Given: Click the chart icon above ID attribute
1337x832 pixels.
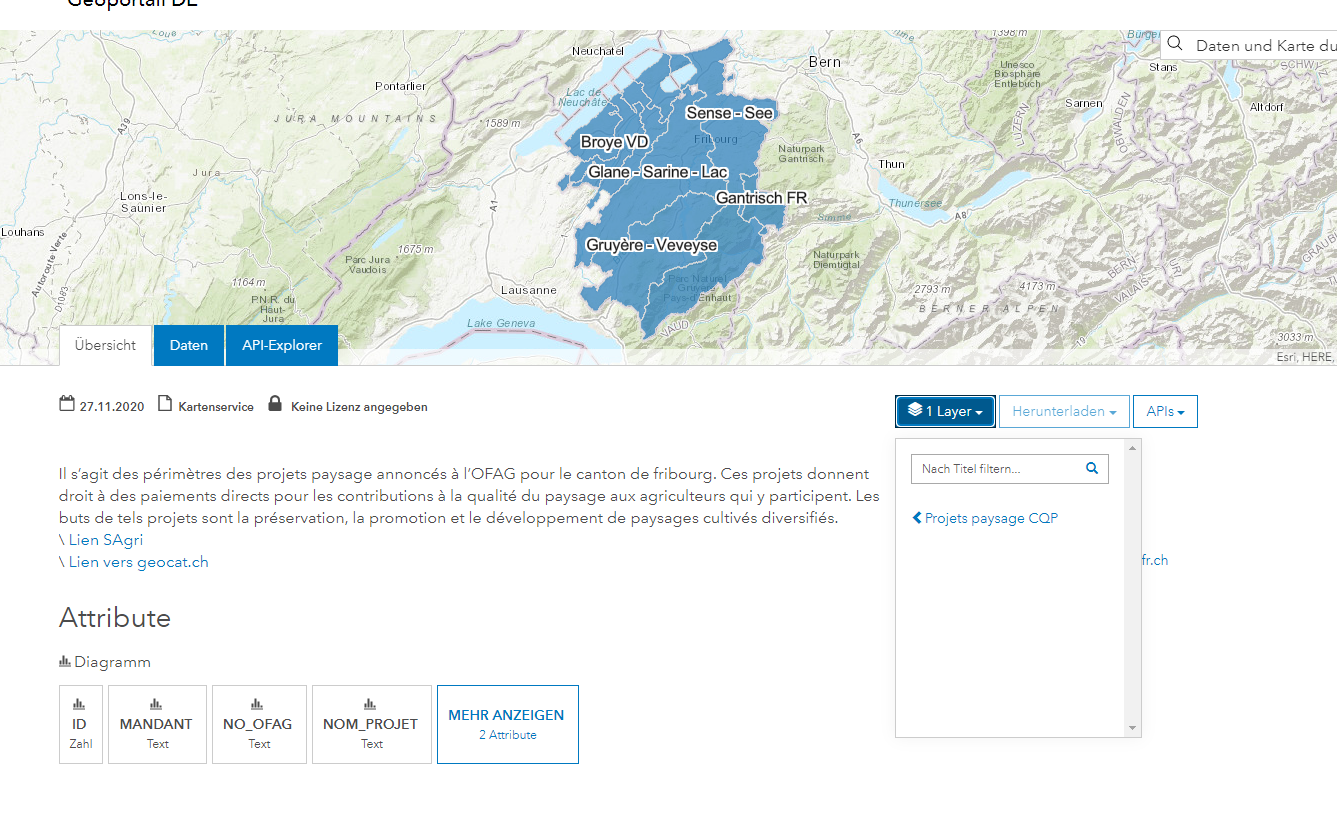Looking at the screenshot, I should pos(80,704).
